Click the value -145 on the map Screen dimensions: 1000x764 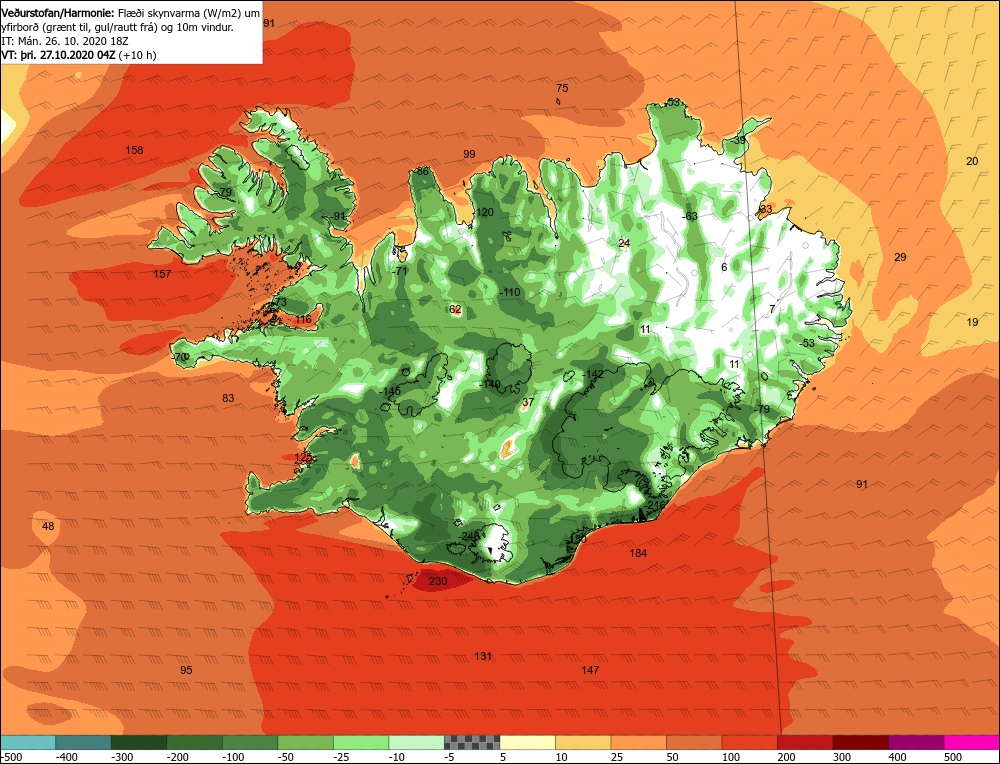pyautogui.click(x=390, y=391)
